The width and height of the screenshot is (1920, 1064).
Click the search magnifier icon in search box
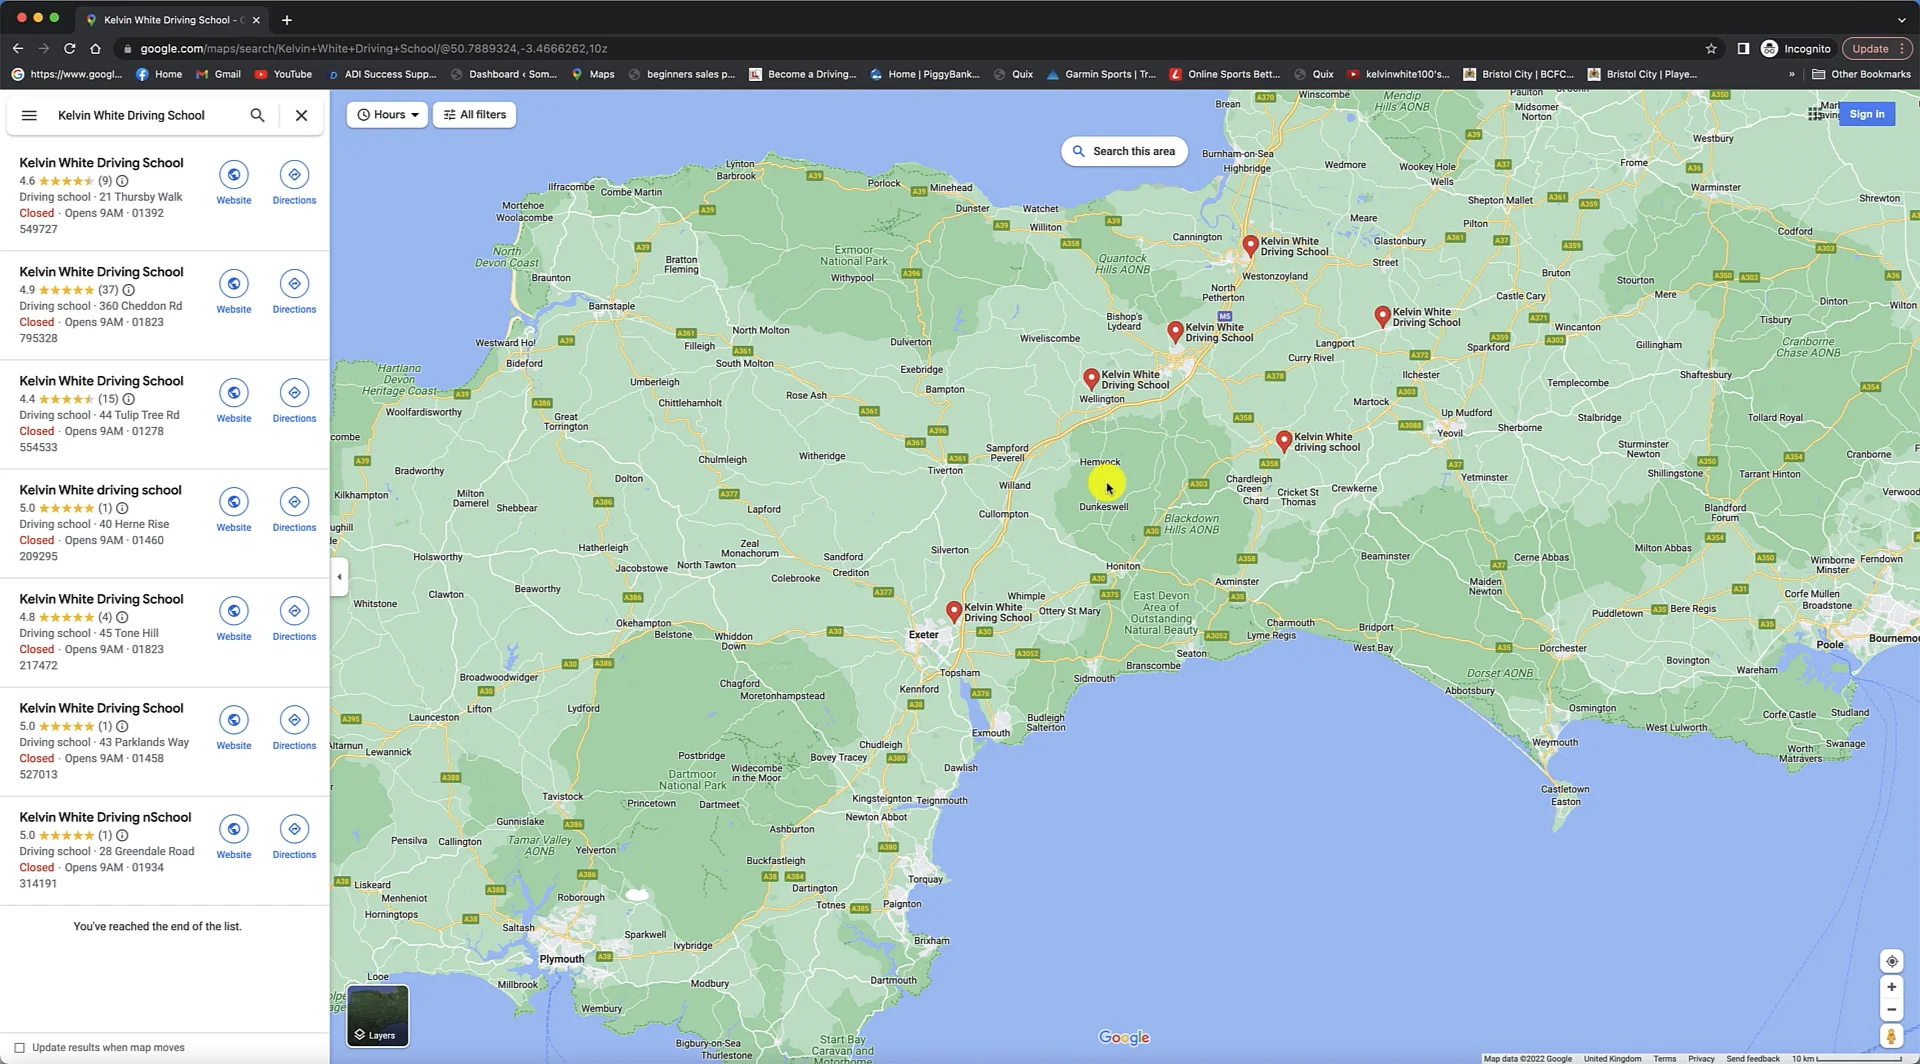point(257,115)
